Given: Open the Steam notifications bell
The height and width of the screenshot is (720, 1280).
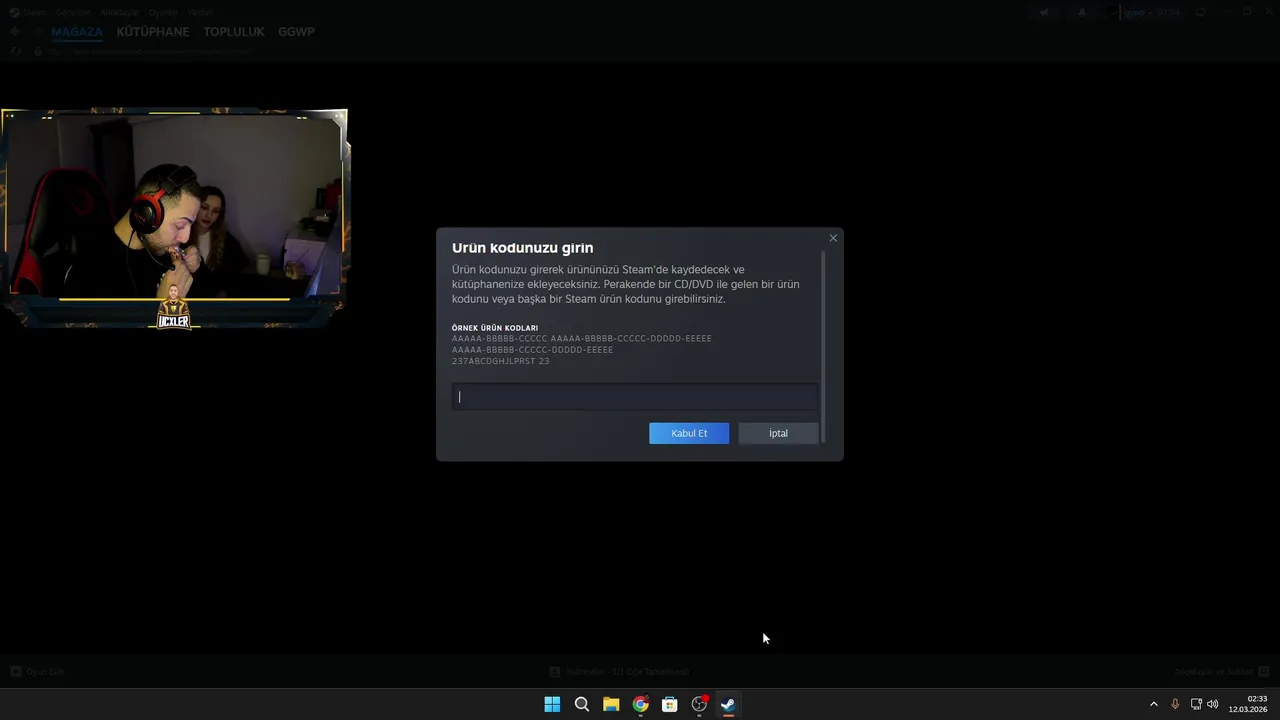Looking at the screenshot, I should coord(1082,12).
